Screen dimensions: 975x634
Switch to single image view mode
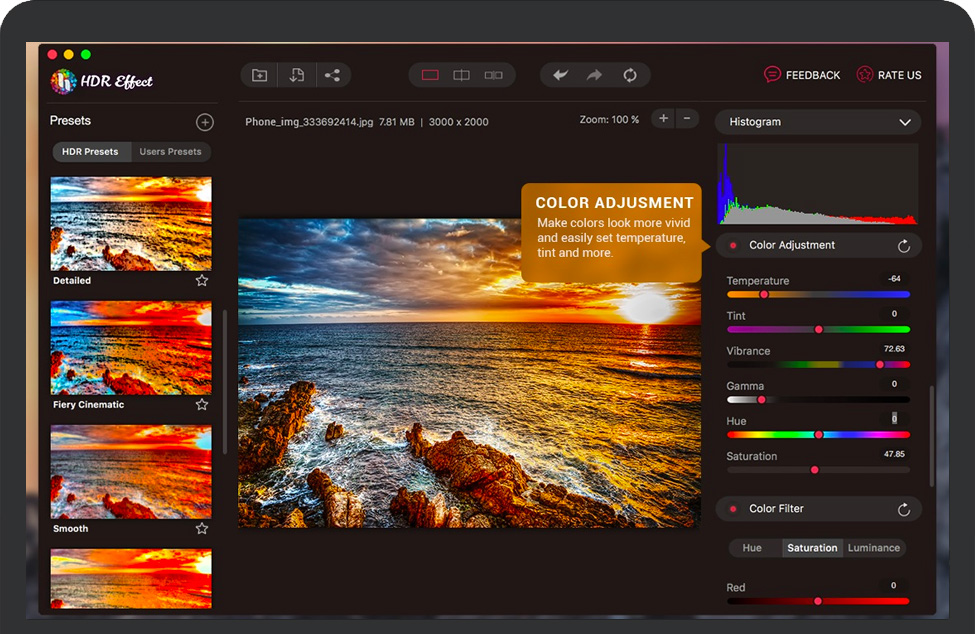(x=430, y=75)
